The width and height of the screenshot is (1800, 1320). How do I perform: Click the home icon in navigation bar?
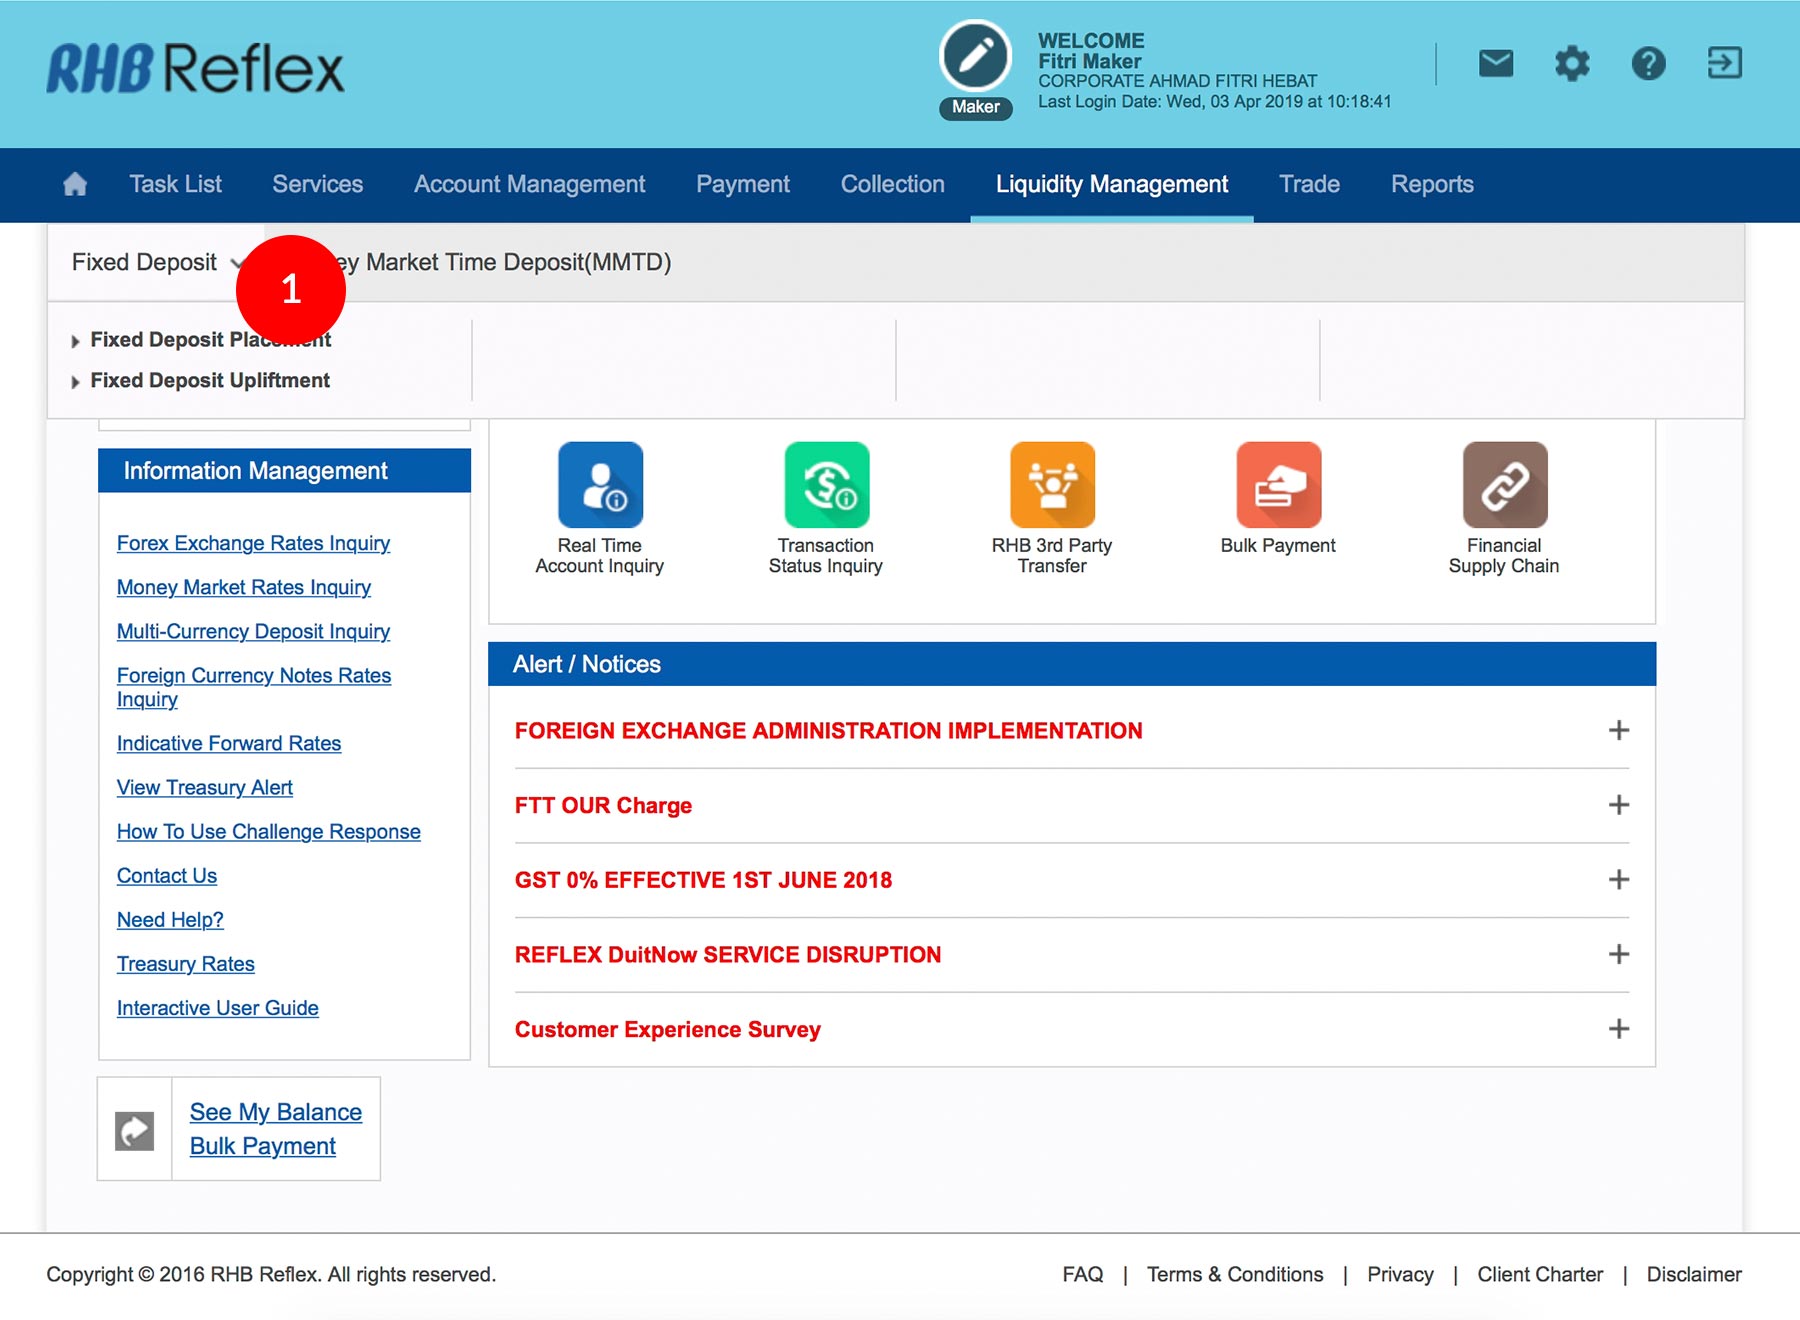pos(75,184)
